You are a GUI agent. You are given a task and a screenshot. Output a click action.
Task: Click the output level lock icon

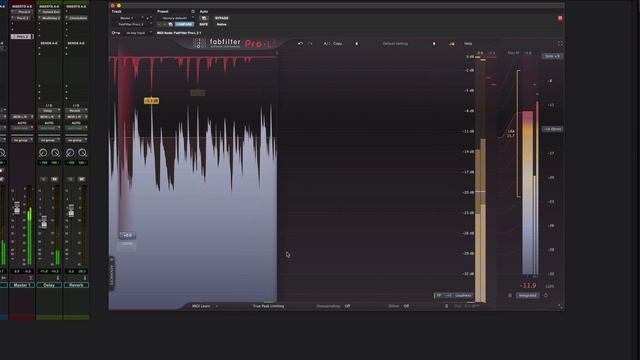446,306
